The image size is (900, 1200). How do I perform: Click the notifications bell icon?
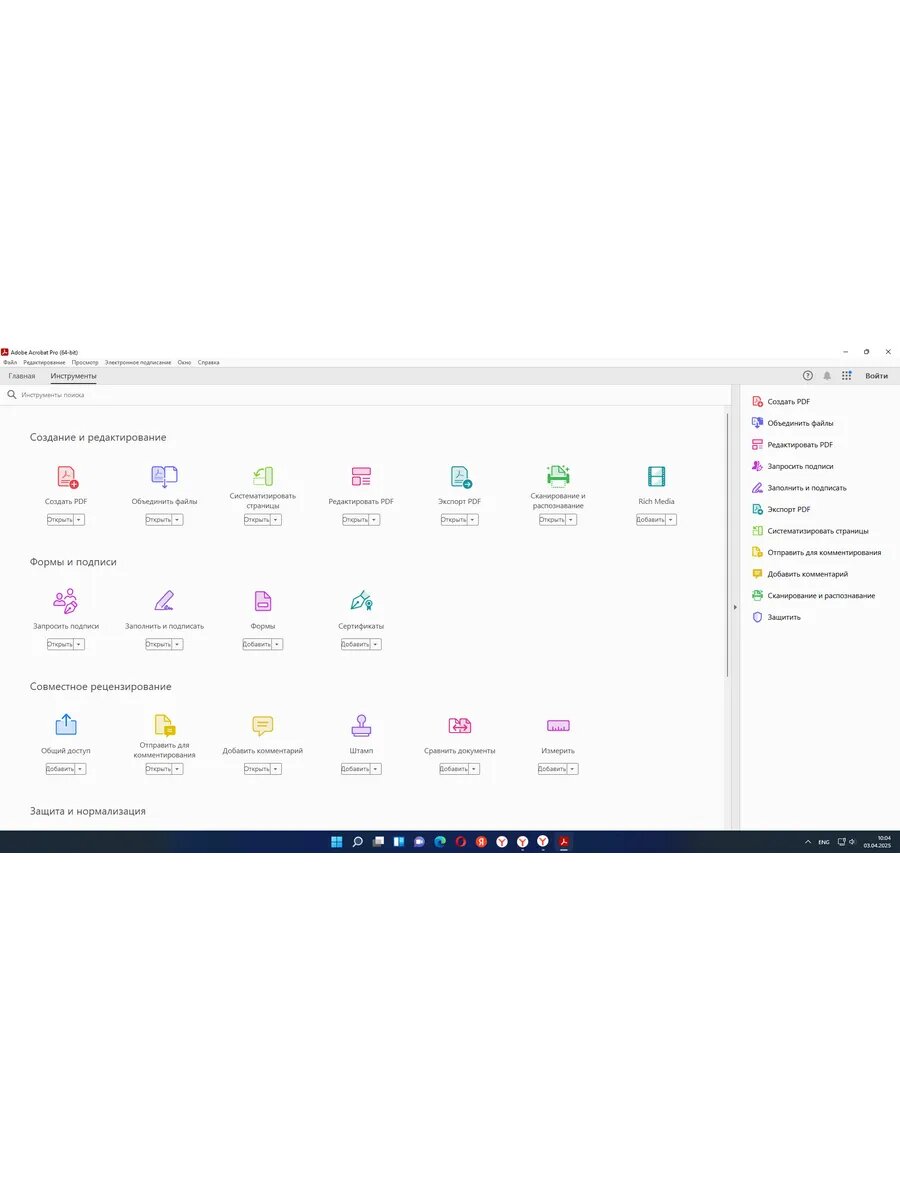pyautogui.click(x=827, y=376)
